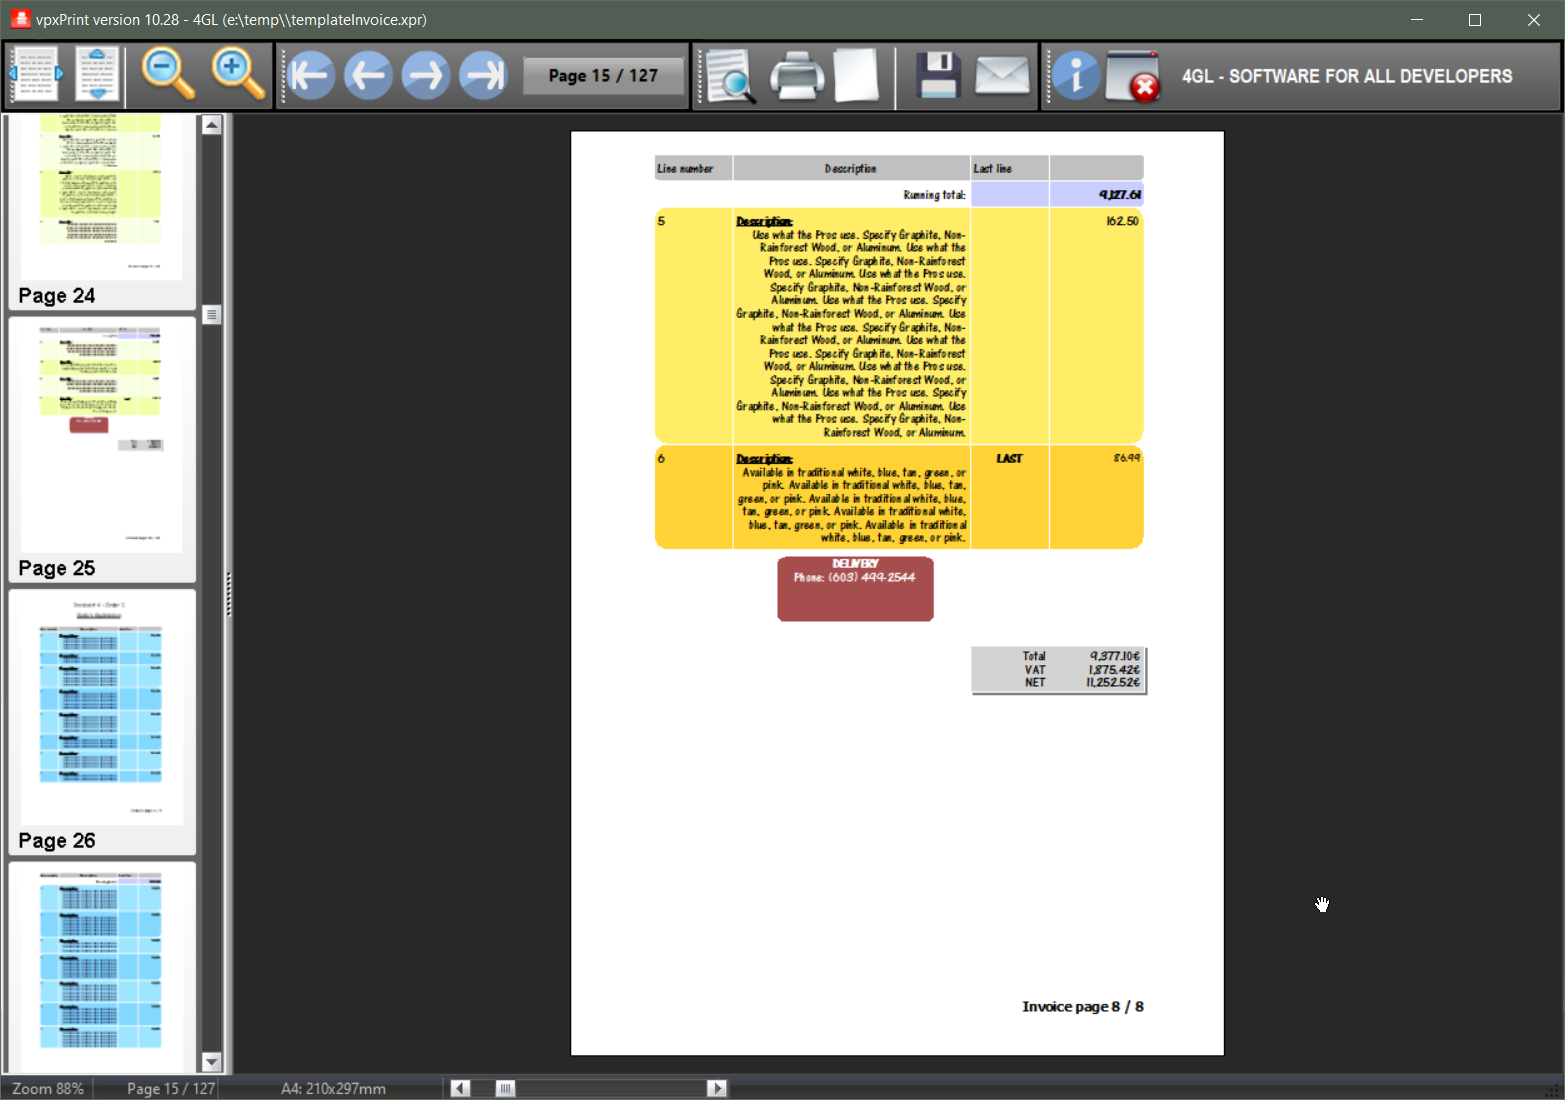Toggle horizontal thumbnail layout icon

pyautogui.click(x=36, y=75)
